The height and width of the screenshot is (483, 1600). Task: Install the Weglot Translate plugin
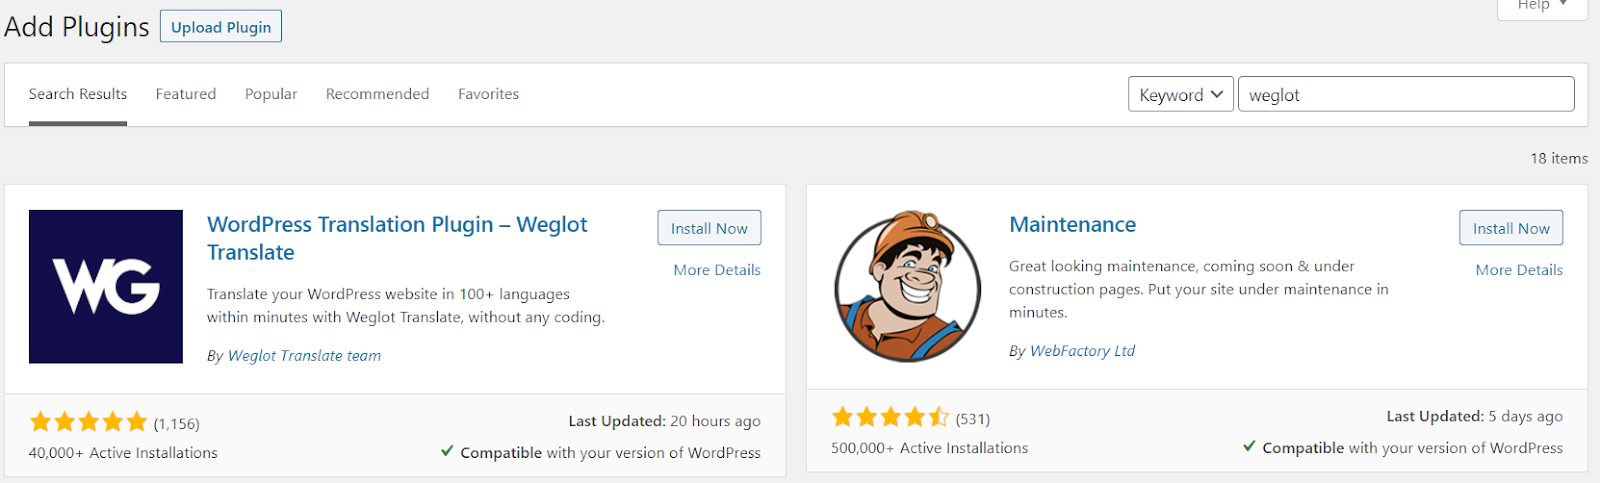coord(709,228)
